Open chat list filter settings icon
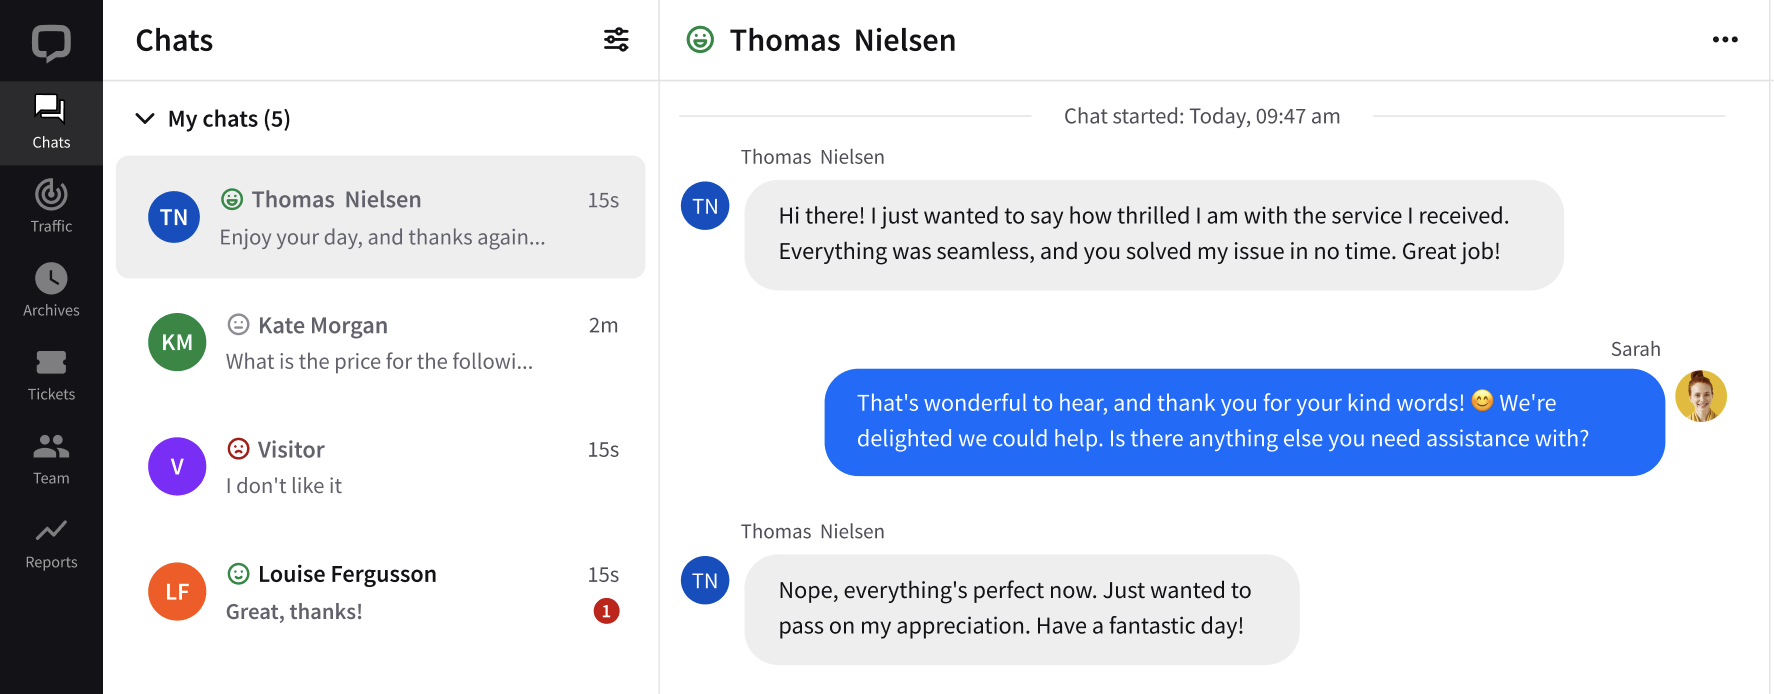Image resolution: width=1774 pixels, height=694 pixels. (x=616, y=40)
